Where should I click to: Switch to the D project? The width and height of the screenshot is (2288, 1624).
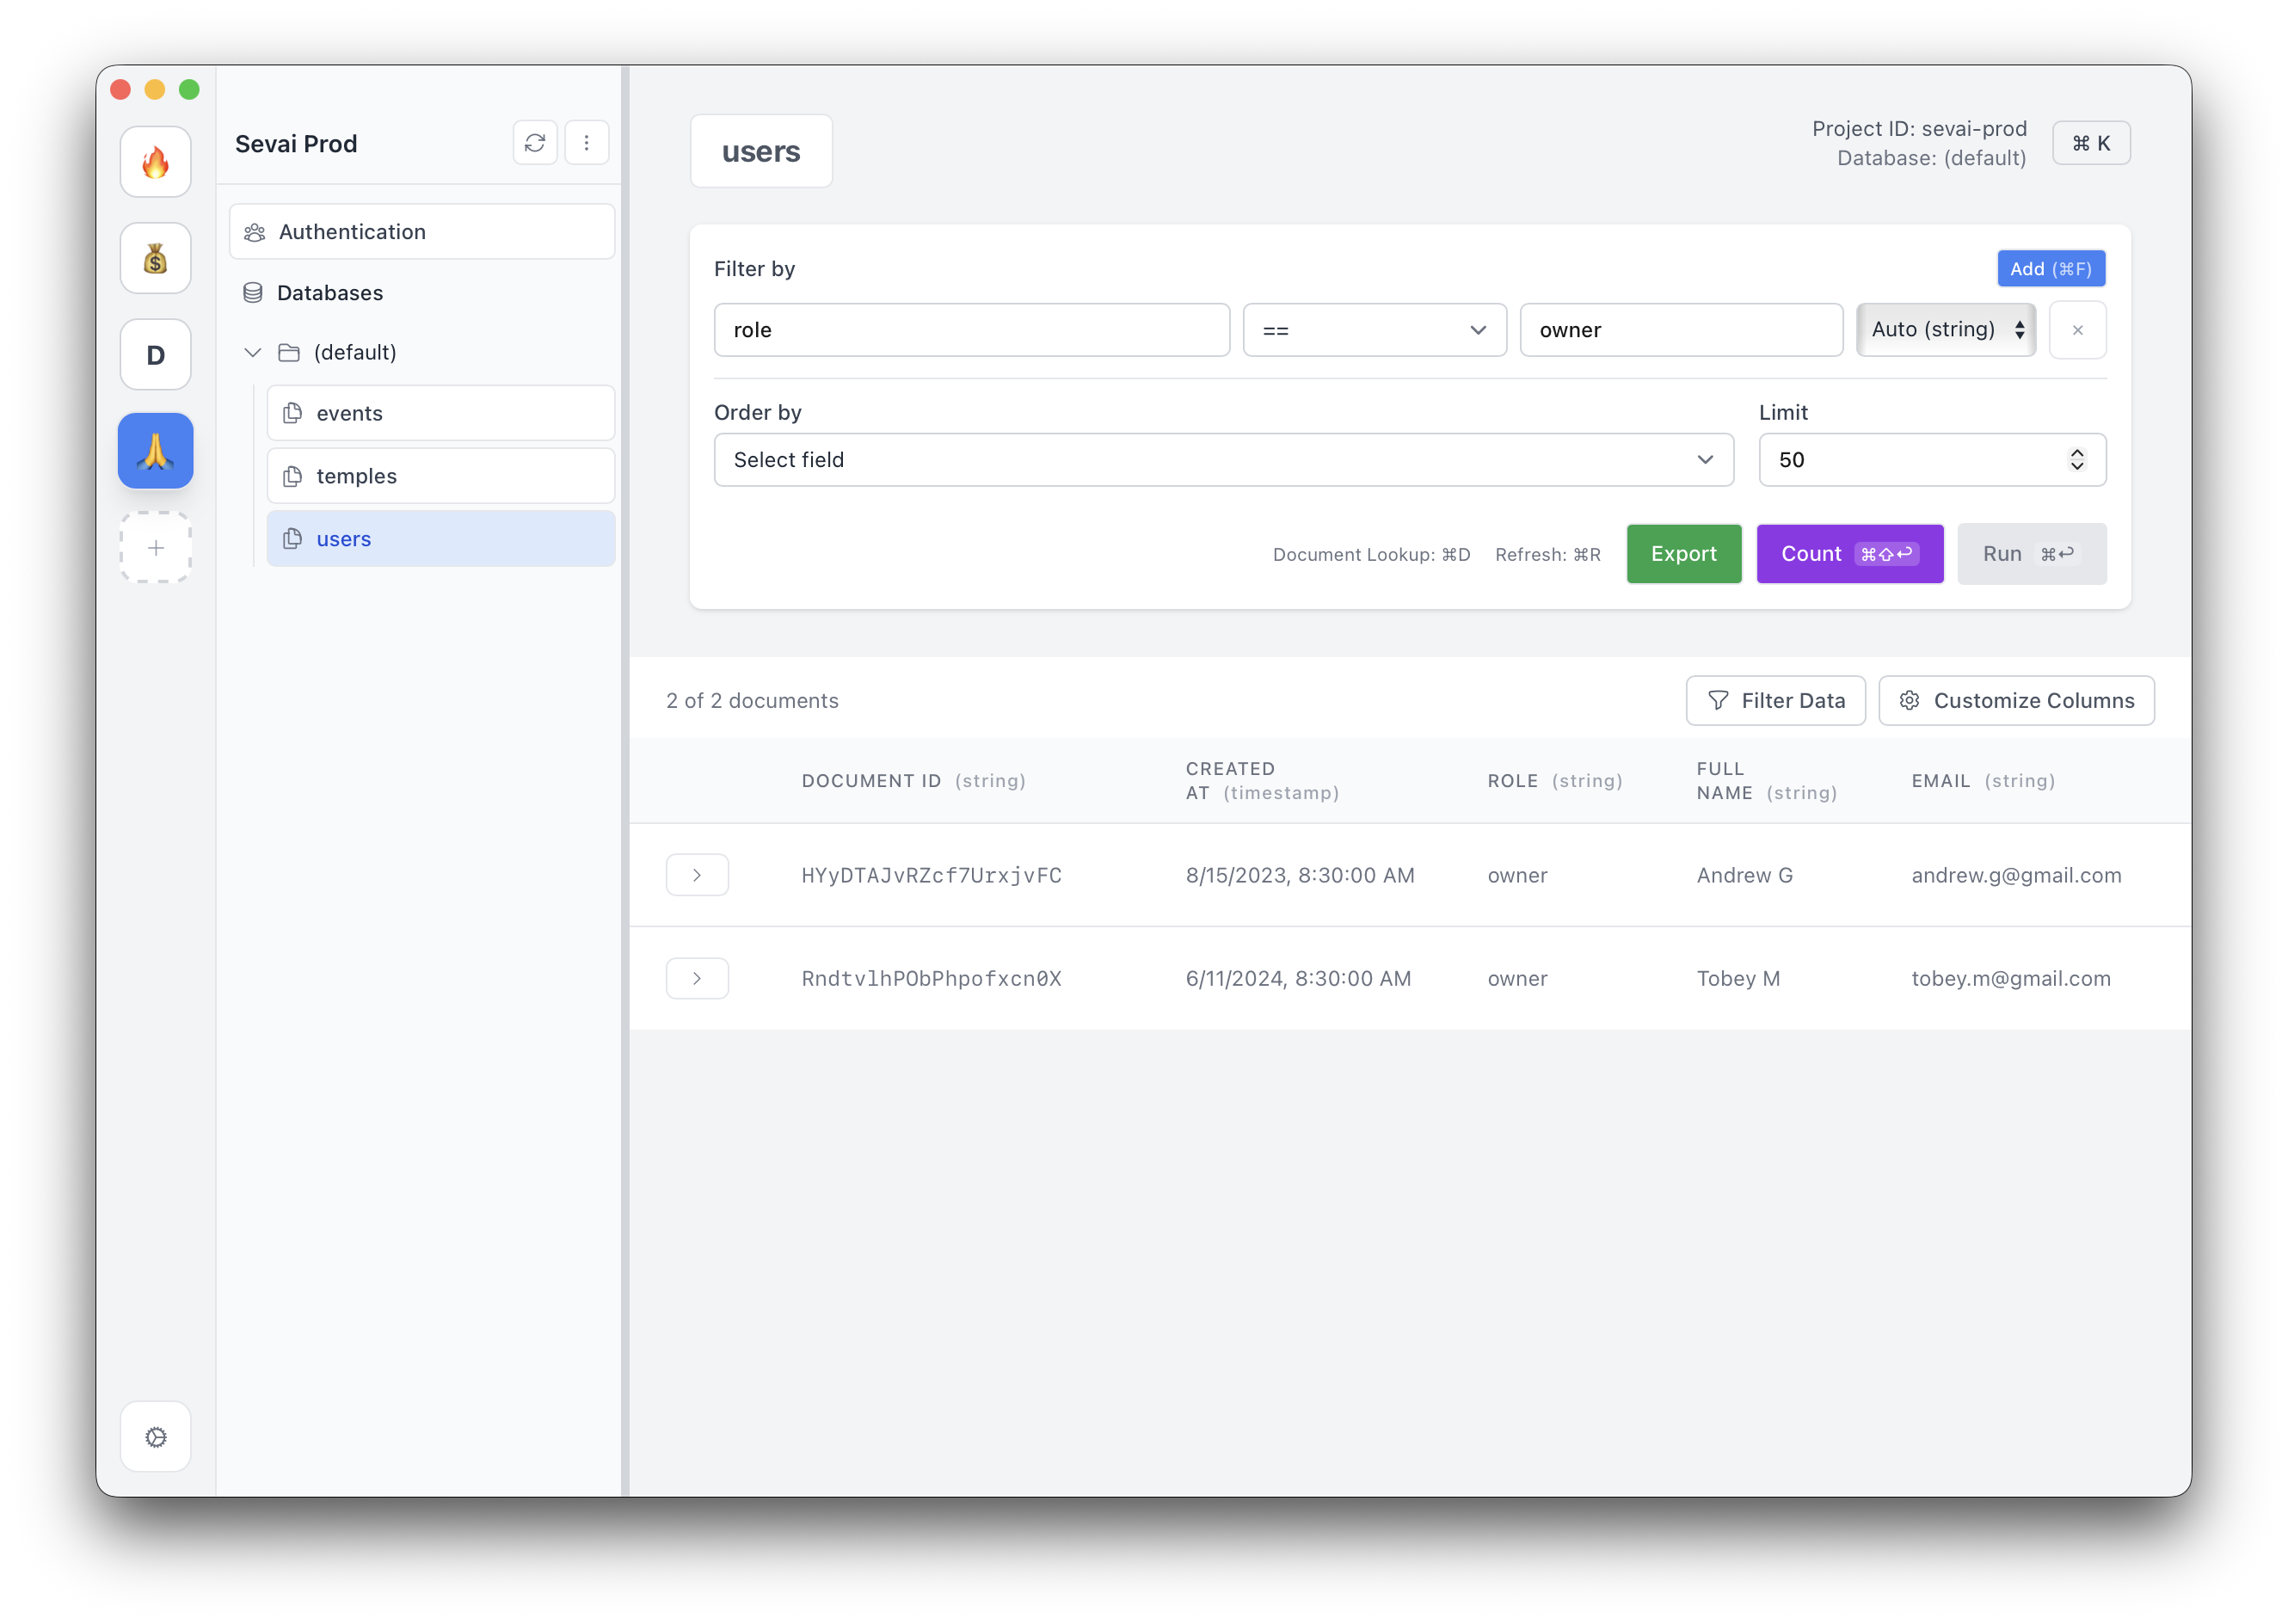click(155, 353)
